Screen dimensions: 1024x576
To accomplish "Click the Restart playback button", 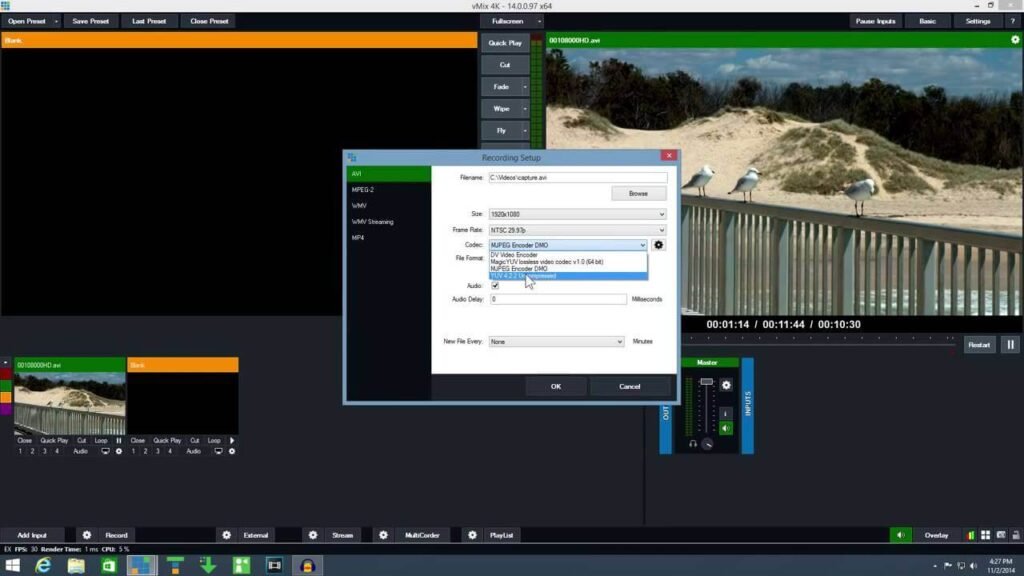I will [x=978, y=345].
